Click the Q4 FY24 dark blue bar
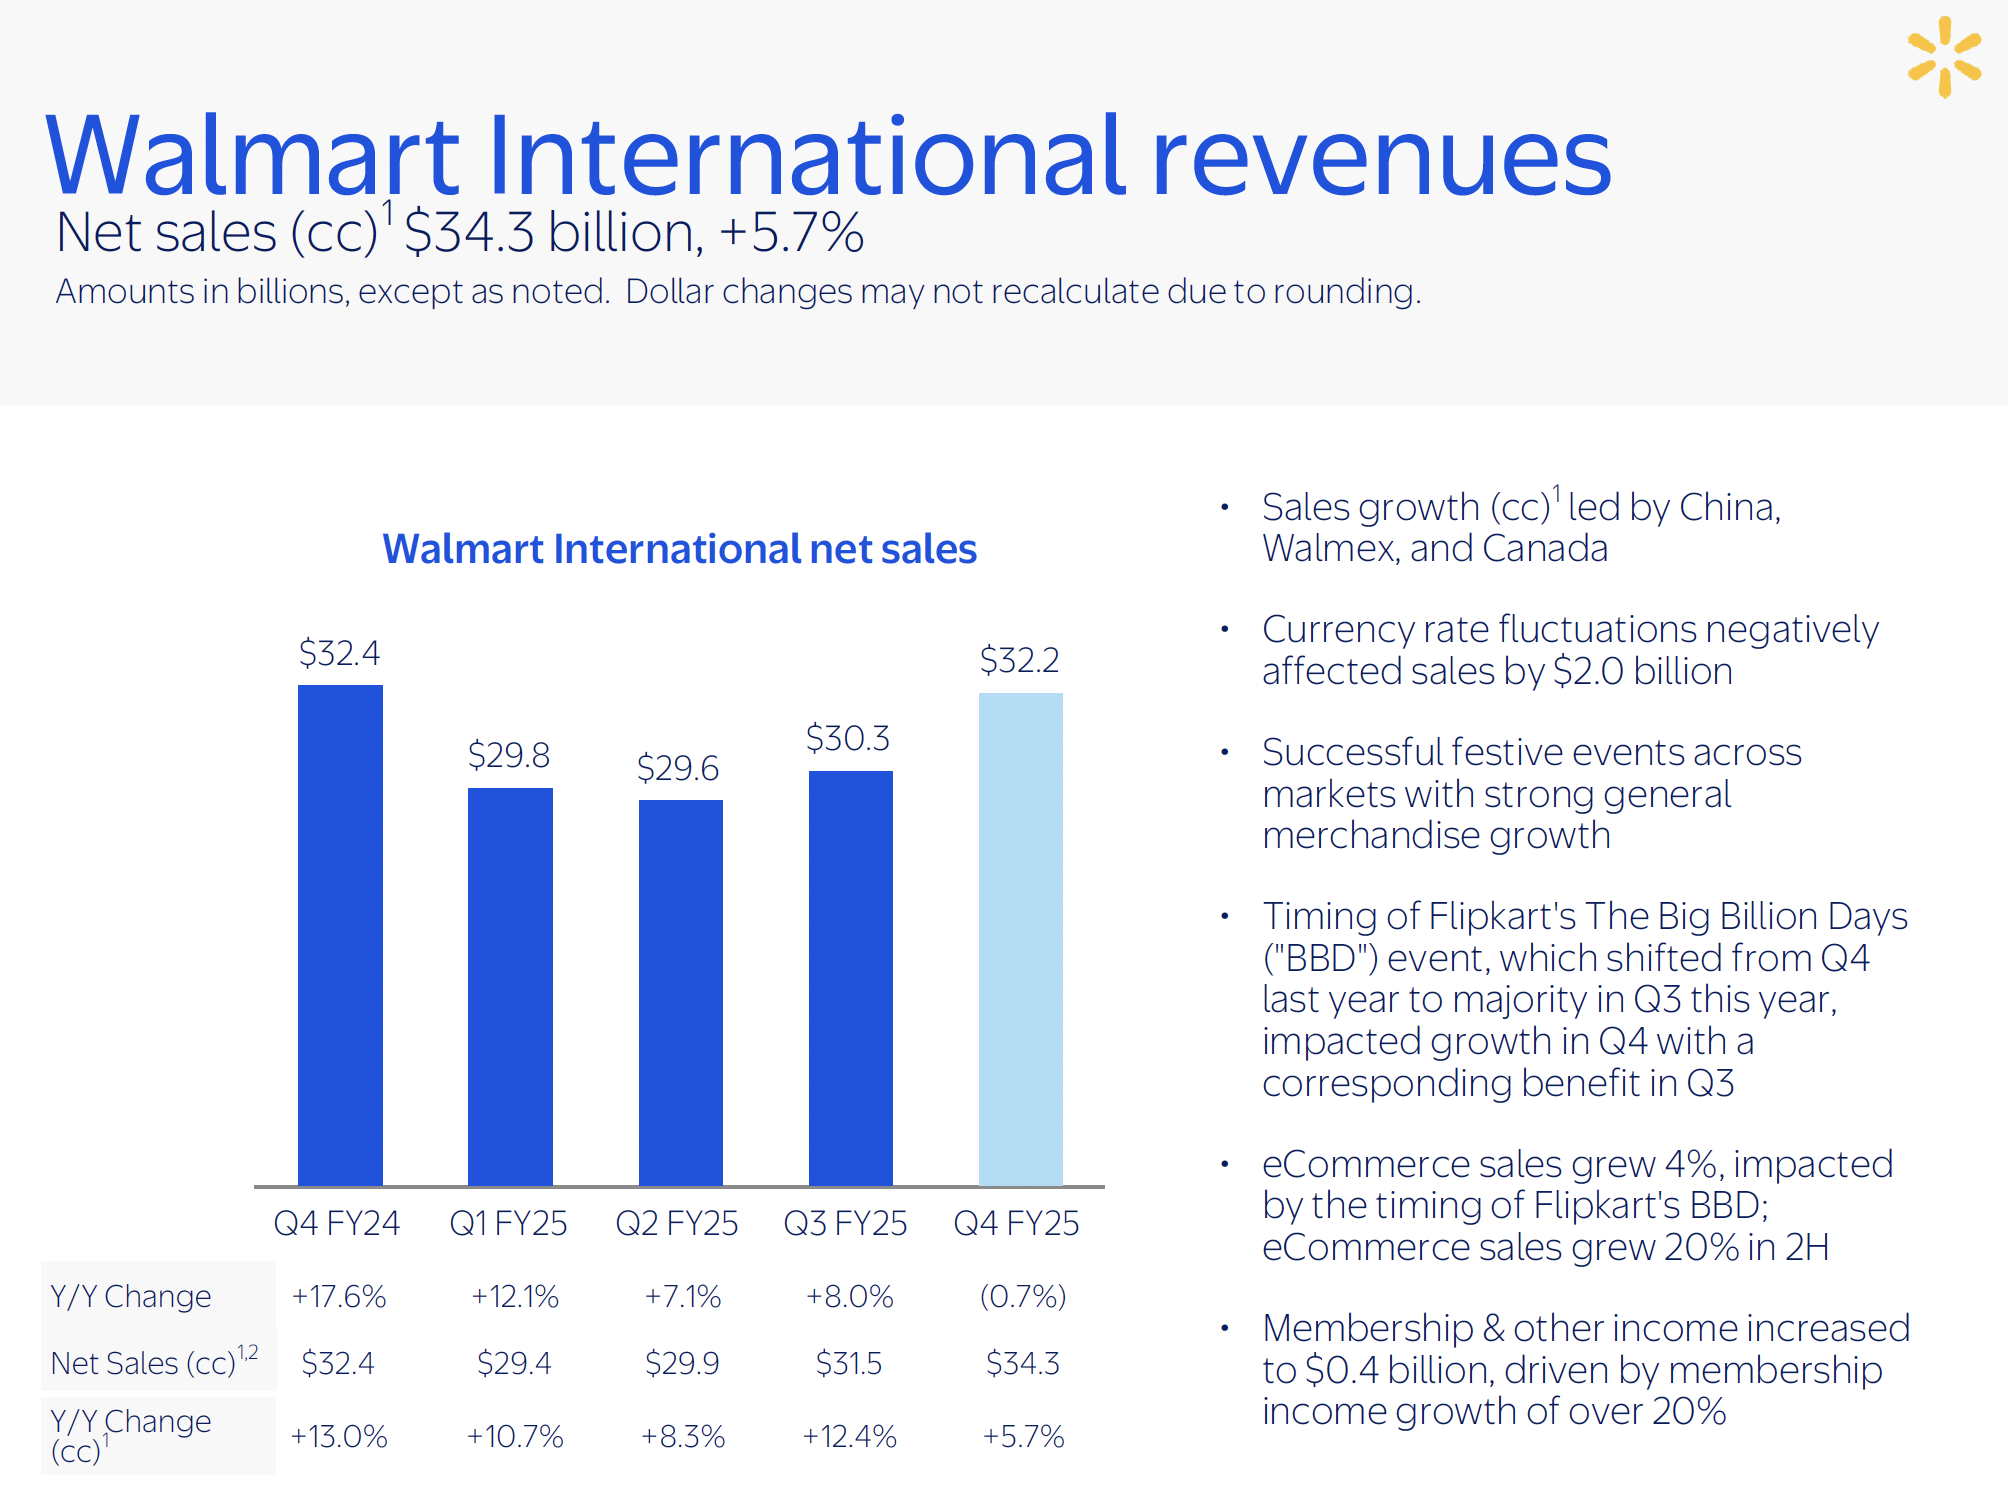The width and height of the screenshot is (2008, 1498). tap(340, 935)
